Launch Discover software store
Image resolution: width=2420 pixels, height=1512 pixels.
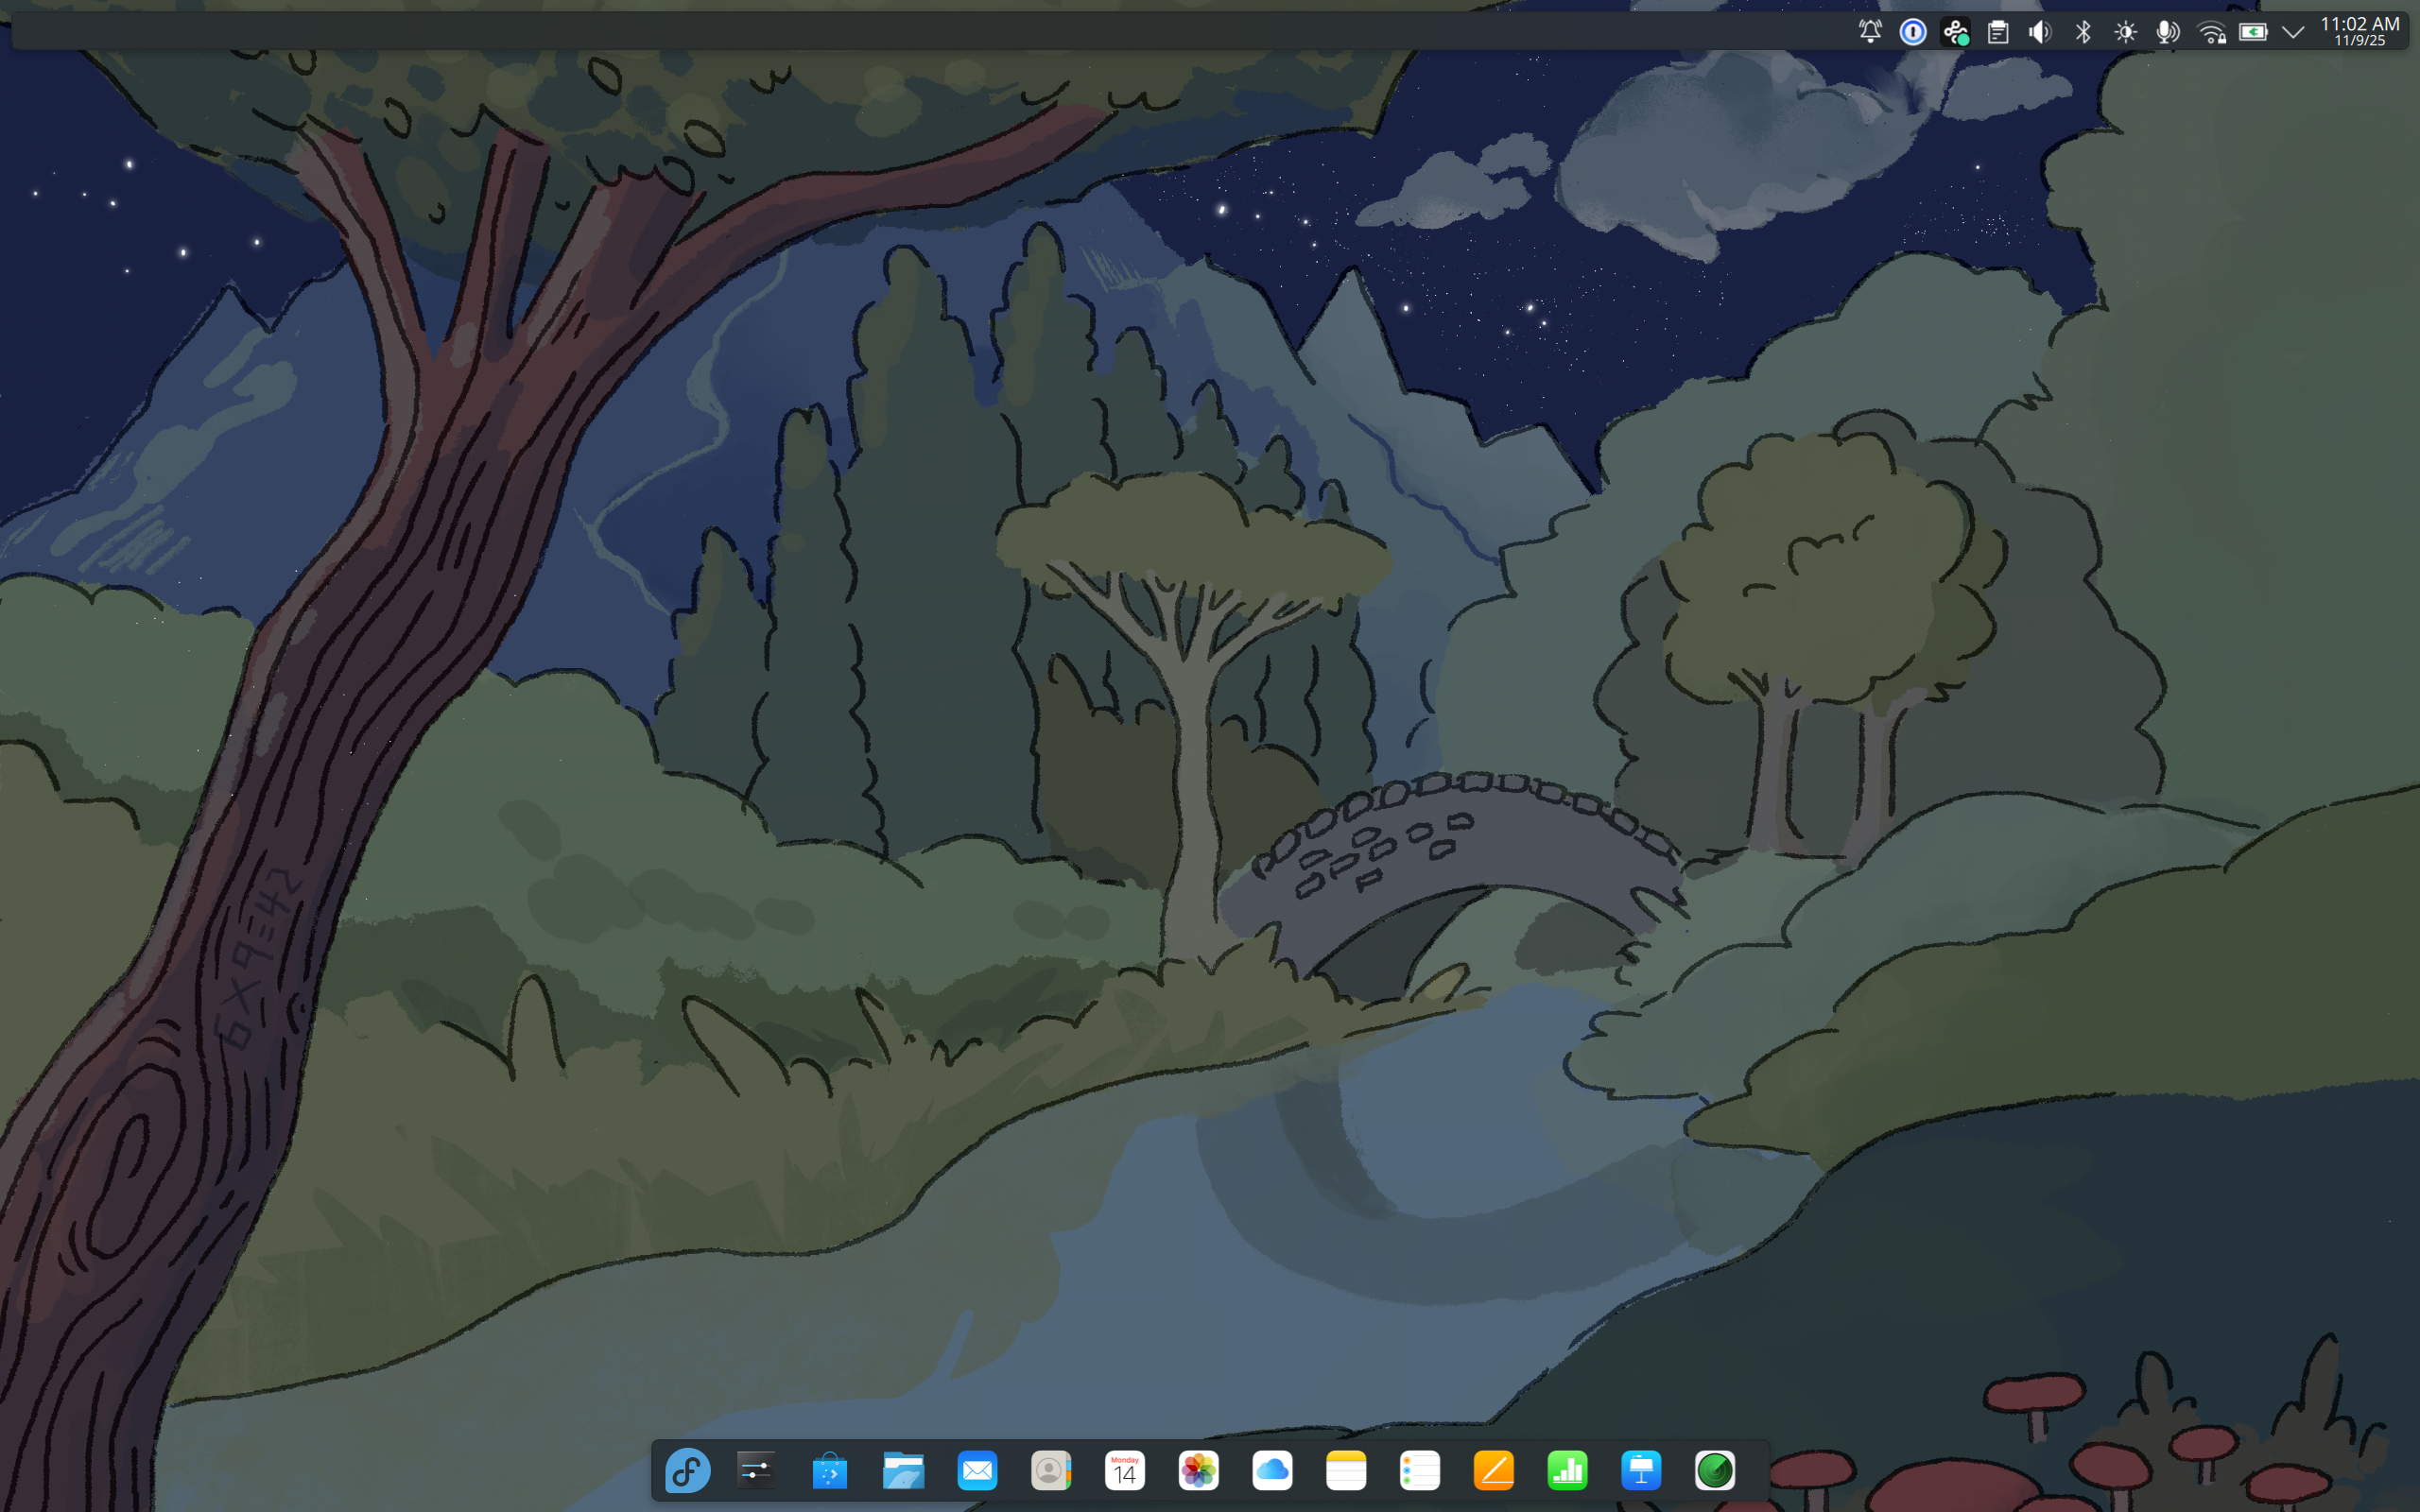pos(829,1470)
